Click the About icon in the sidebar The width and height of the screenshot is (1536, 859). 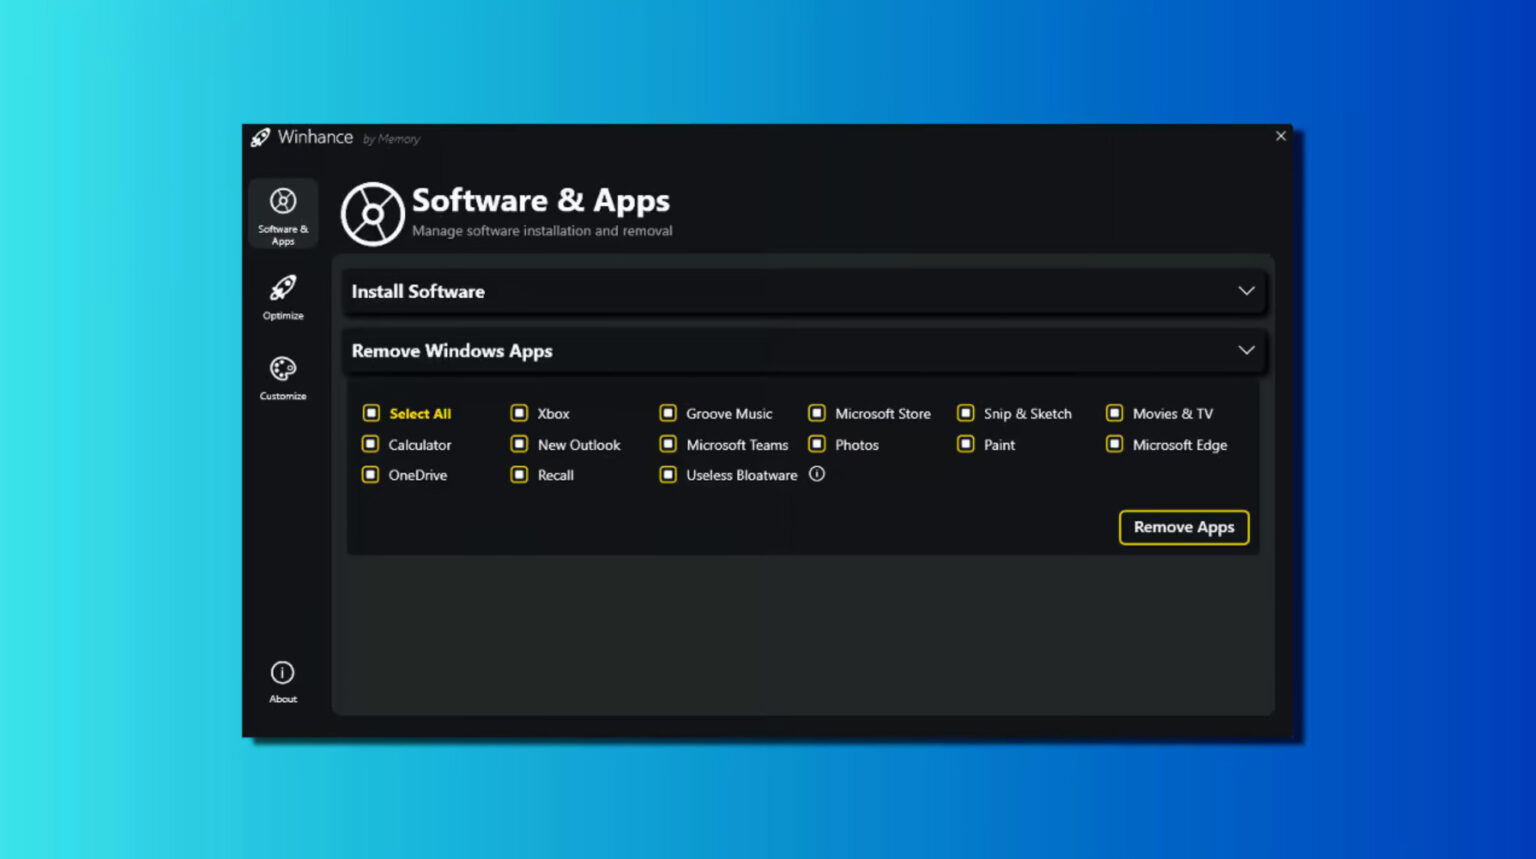pos(282,672)
